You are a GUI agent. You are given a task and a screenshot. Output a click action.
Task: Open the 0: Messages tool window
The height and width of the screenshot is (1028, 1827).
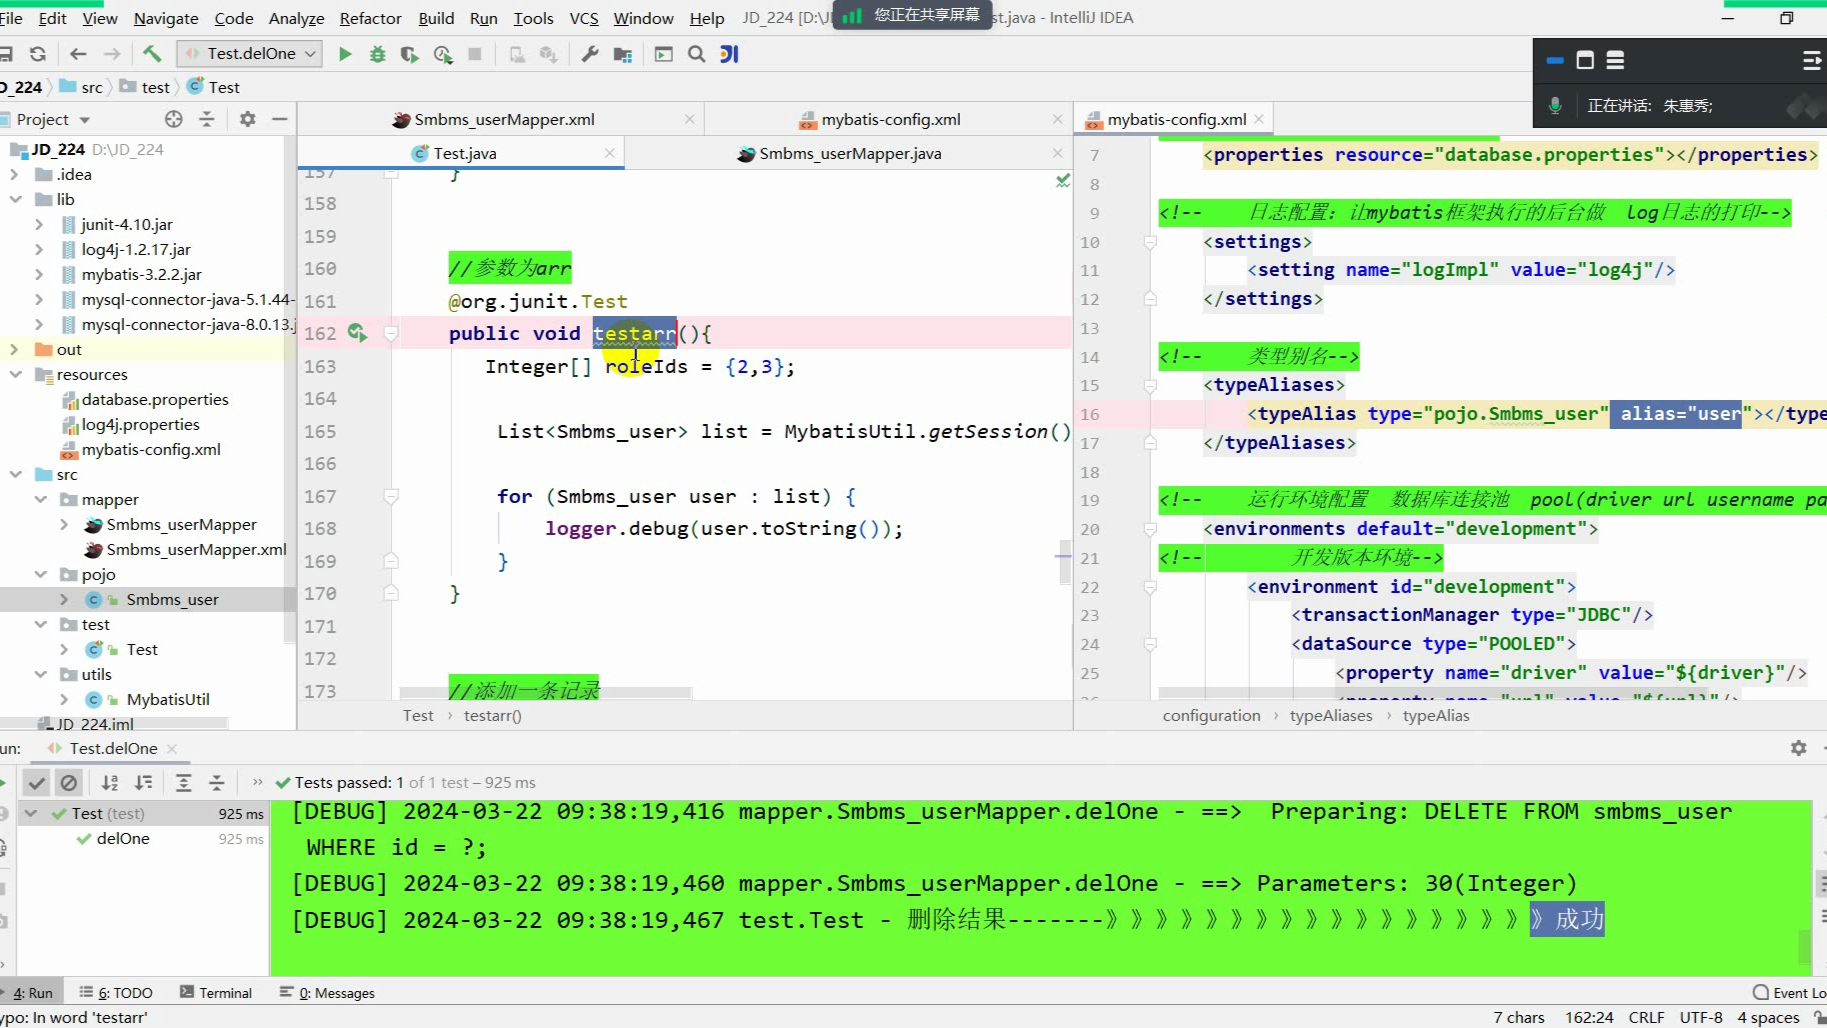pos(327,993)
